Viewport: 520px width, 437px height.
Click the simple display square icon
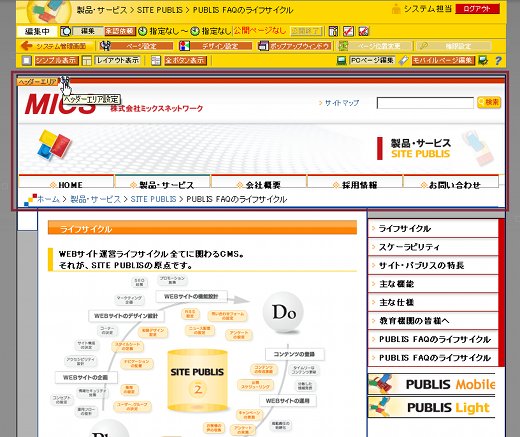[27, 60]
